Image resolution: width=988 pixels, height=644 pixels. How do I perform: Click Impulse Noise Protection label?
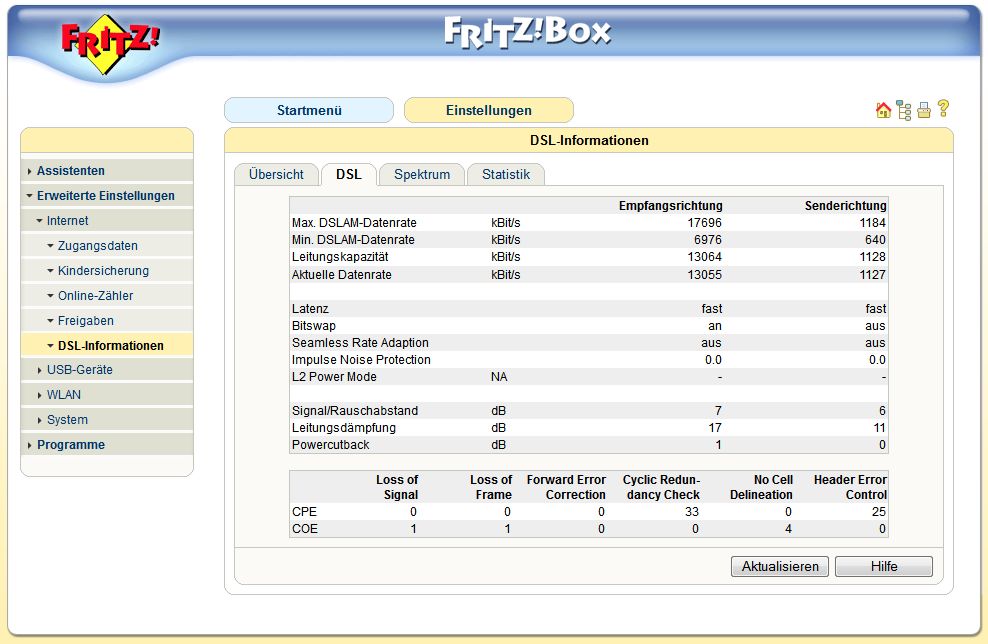coord(361,360)
